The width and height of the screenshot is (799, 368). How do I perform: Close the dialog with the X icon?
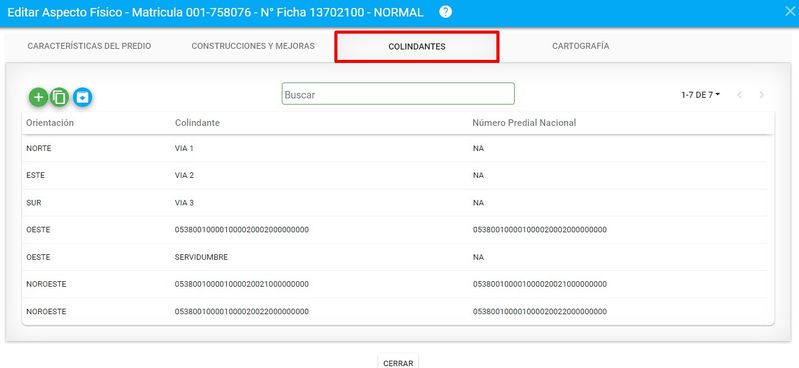pos(789,12)
